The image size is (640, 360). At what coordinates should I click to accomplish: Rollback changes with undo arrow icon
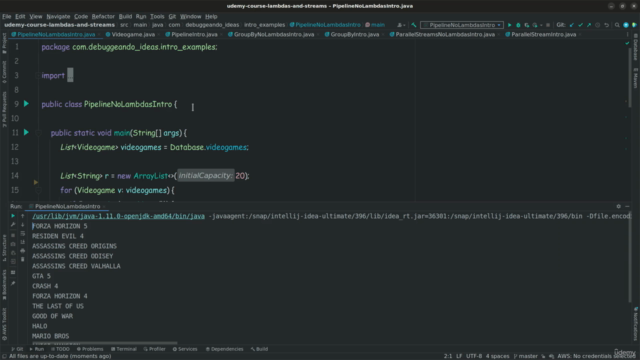[x=607, y=25]
